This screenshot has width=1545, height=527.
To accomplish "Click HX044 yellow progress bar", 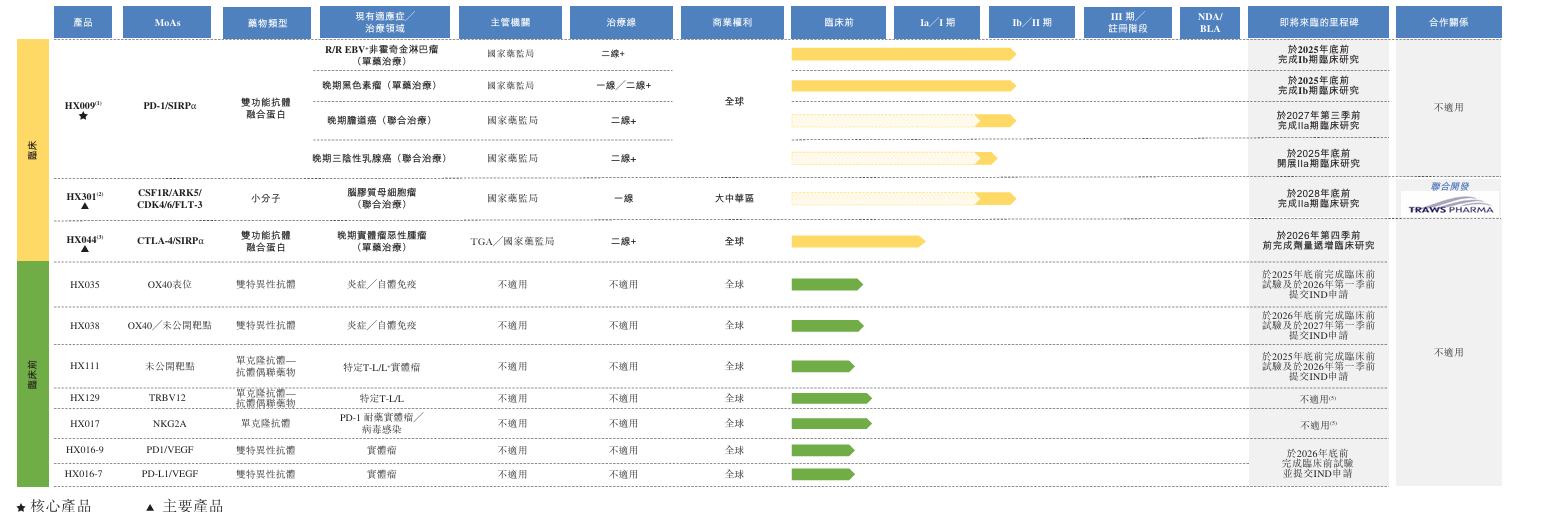I will (x=857, y=241).
